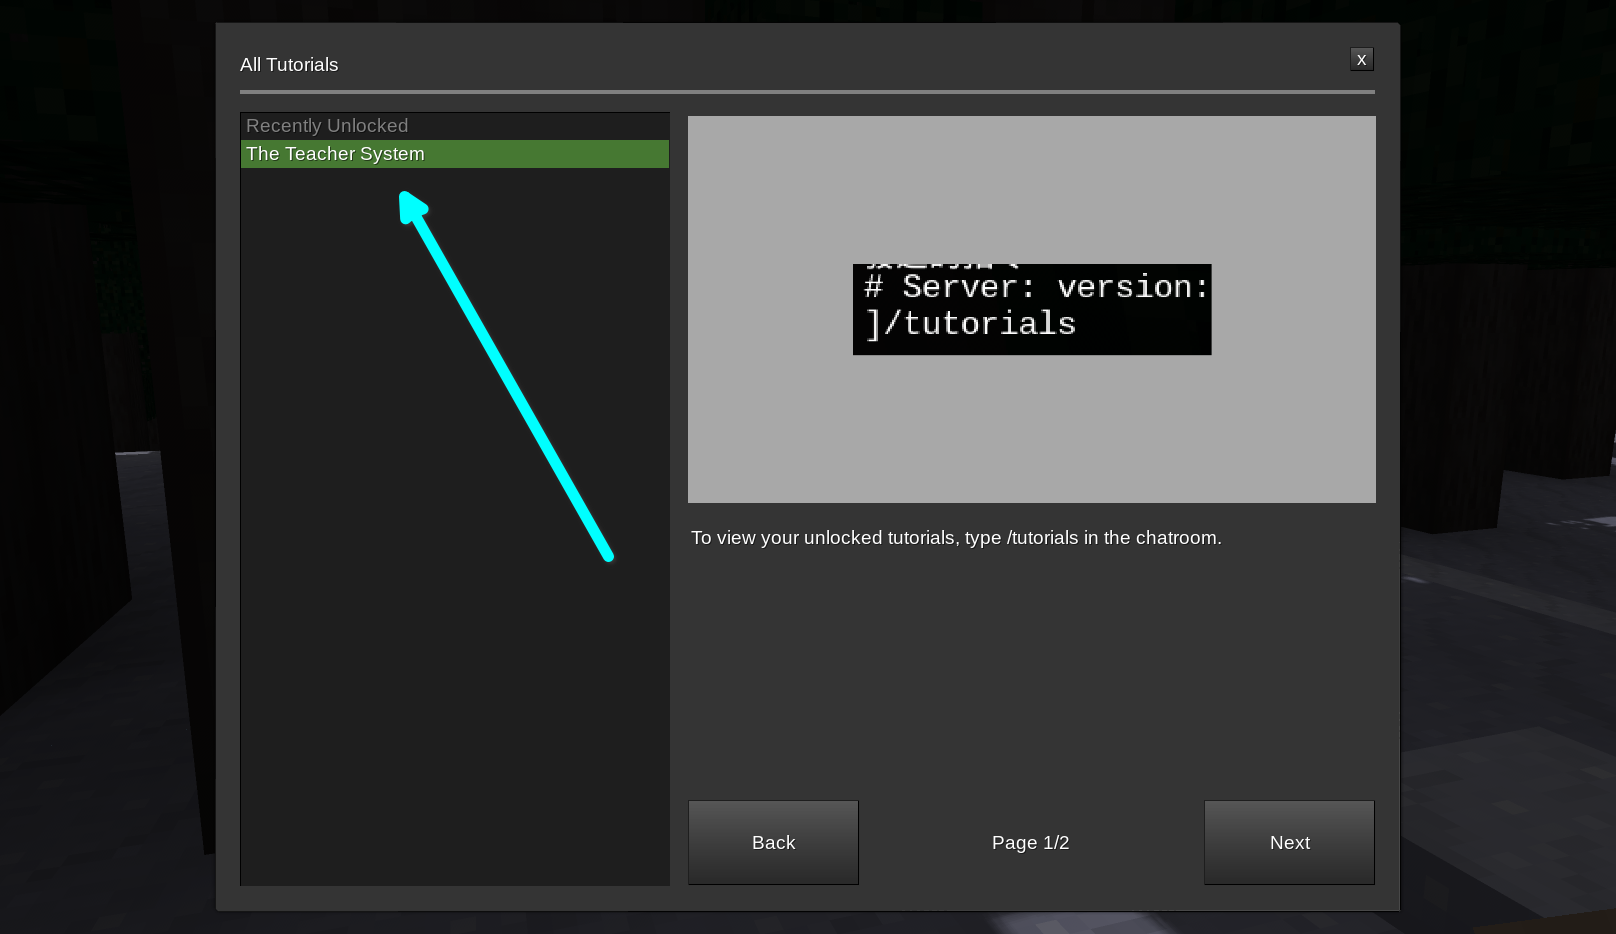Viewport: 1616px width, 934px height.
Task: Click the divider line beneath the dialog title
Action: (x=807, y=92)
